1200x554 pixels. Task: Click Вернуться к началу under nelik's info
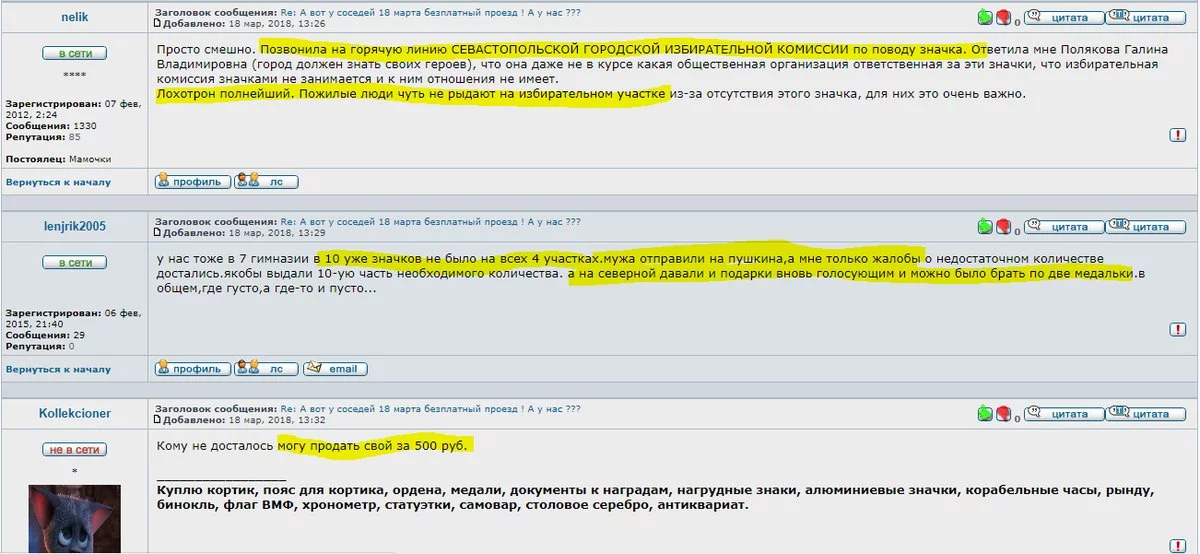pyautogui.click(x=58, y=182)
